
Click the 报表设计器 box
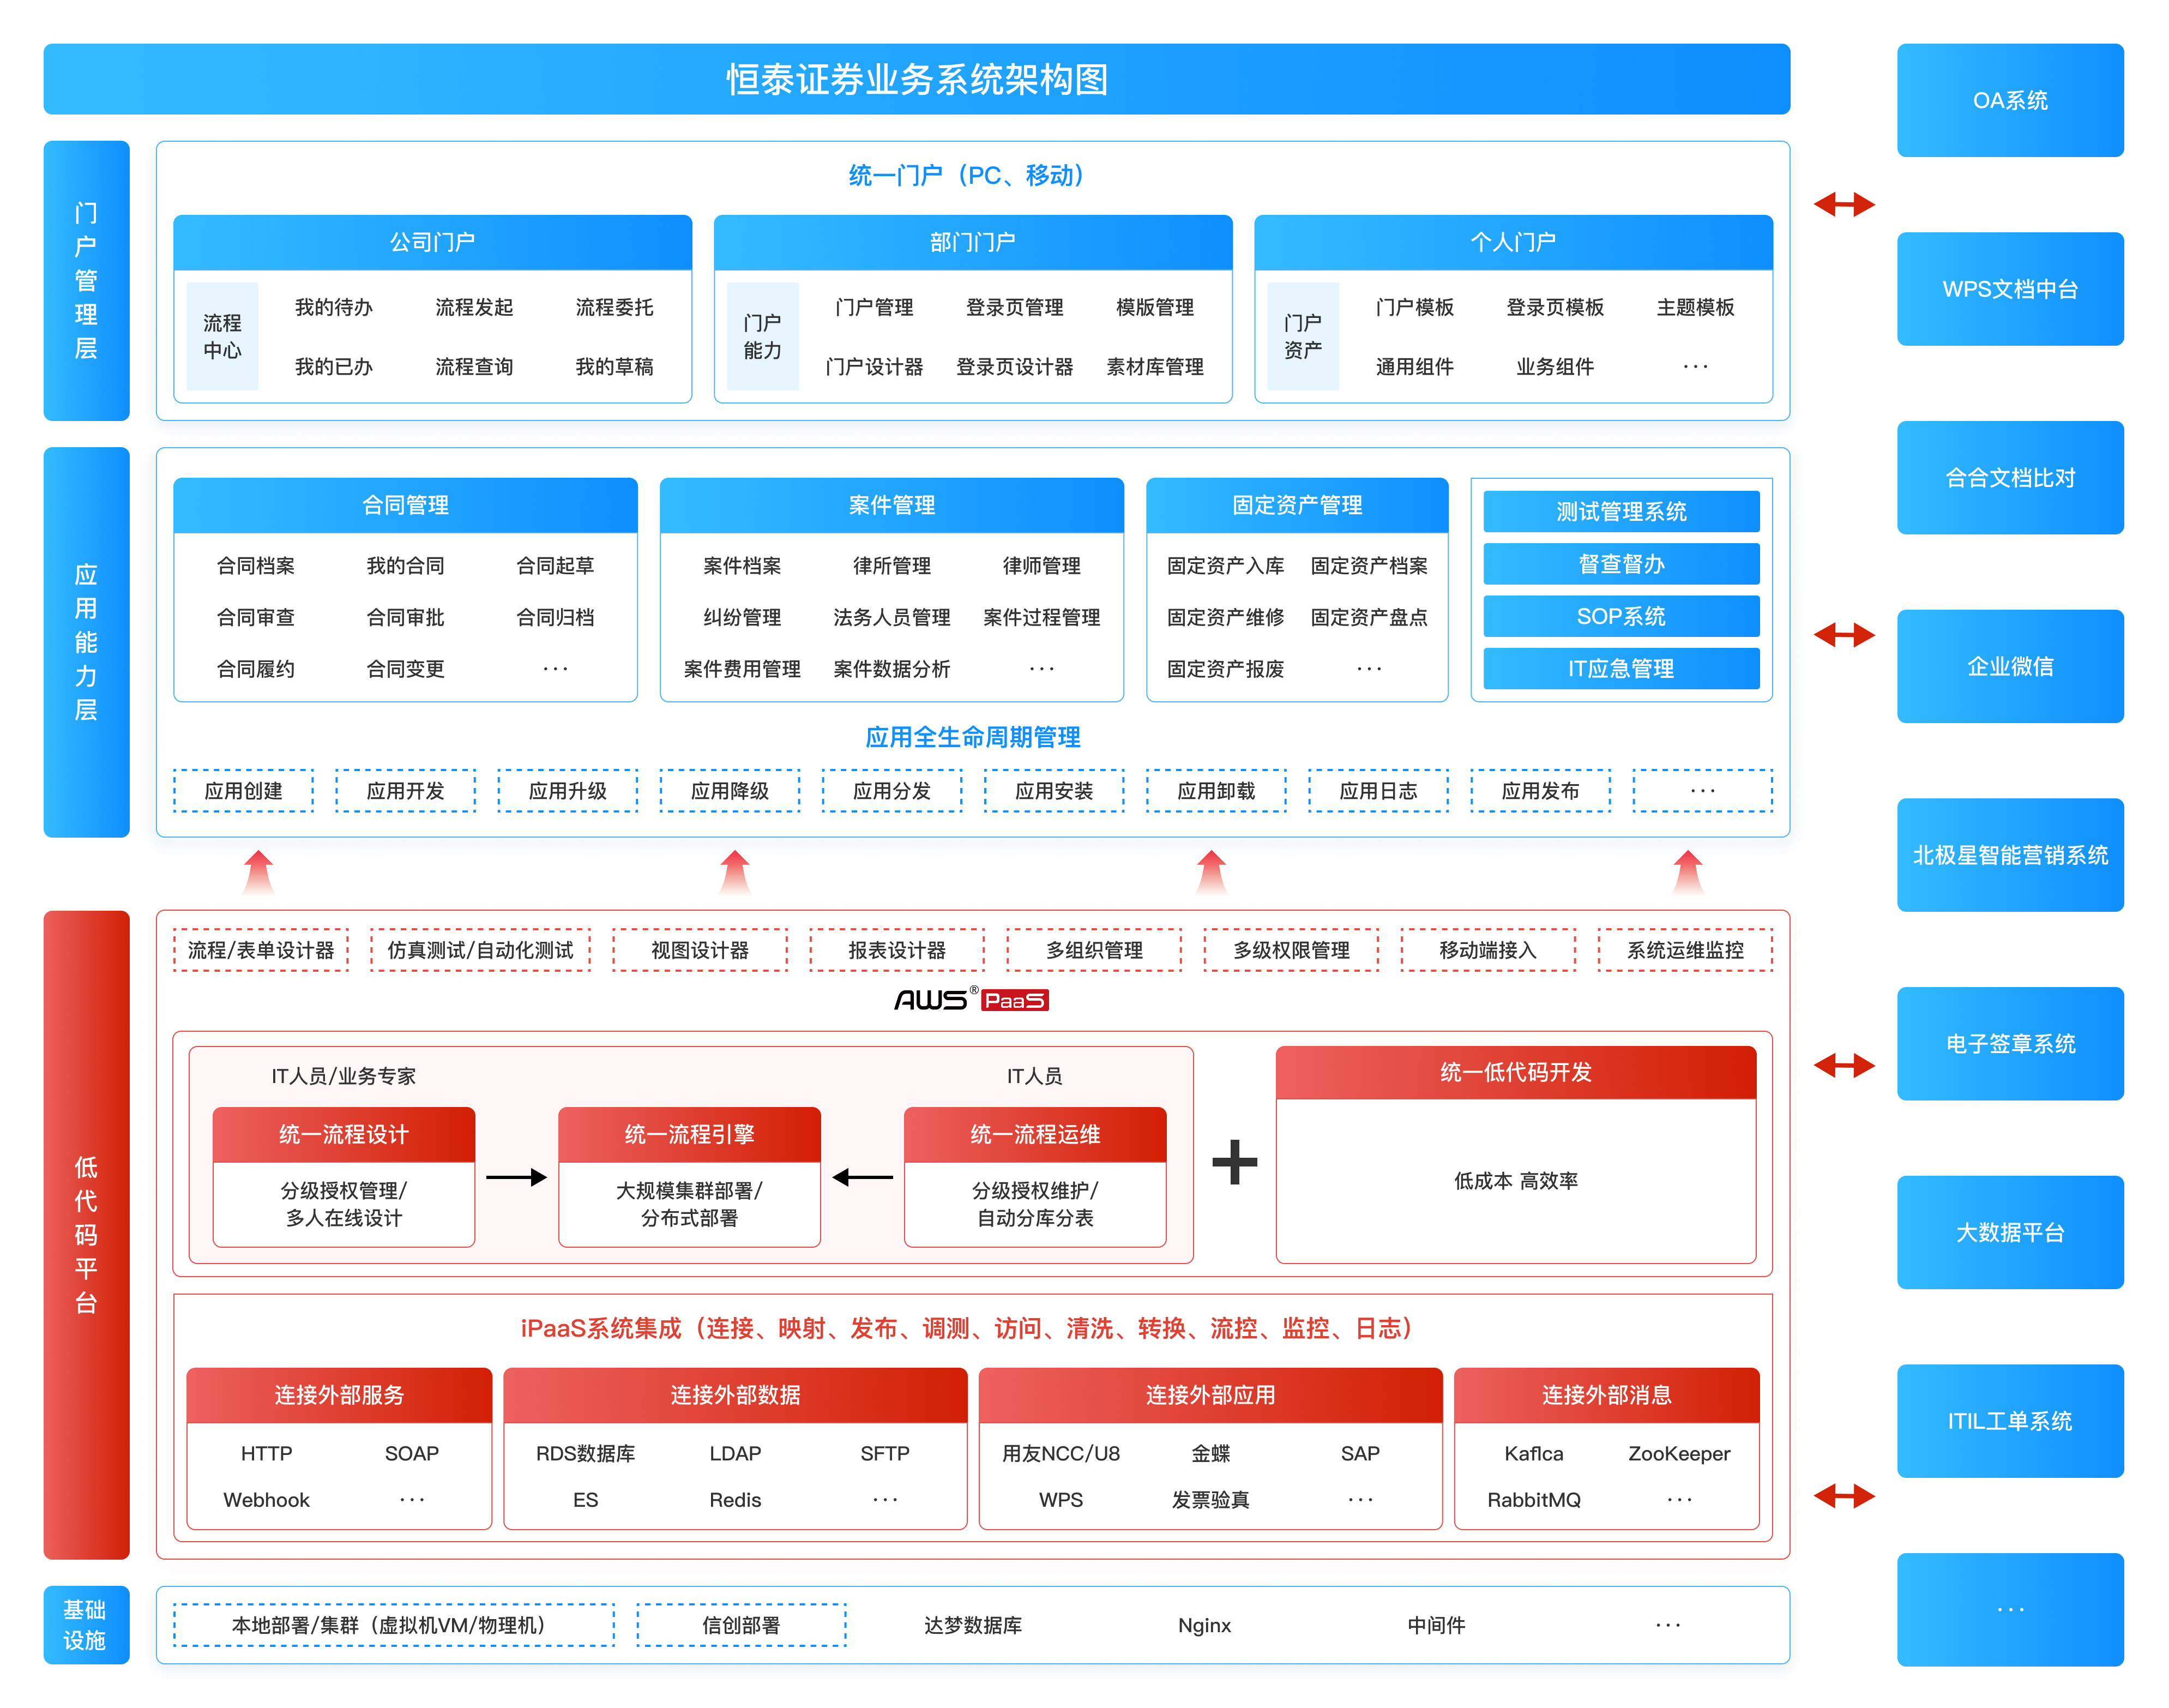tap(897, 950)
